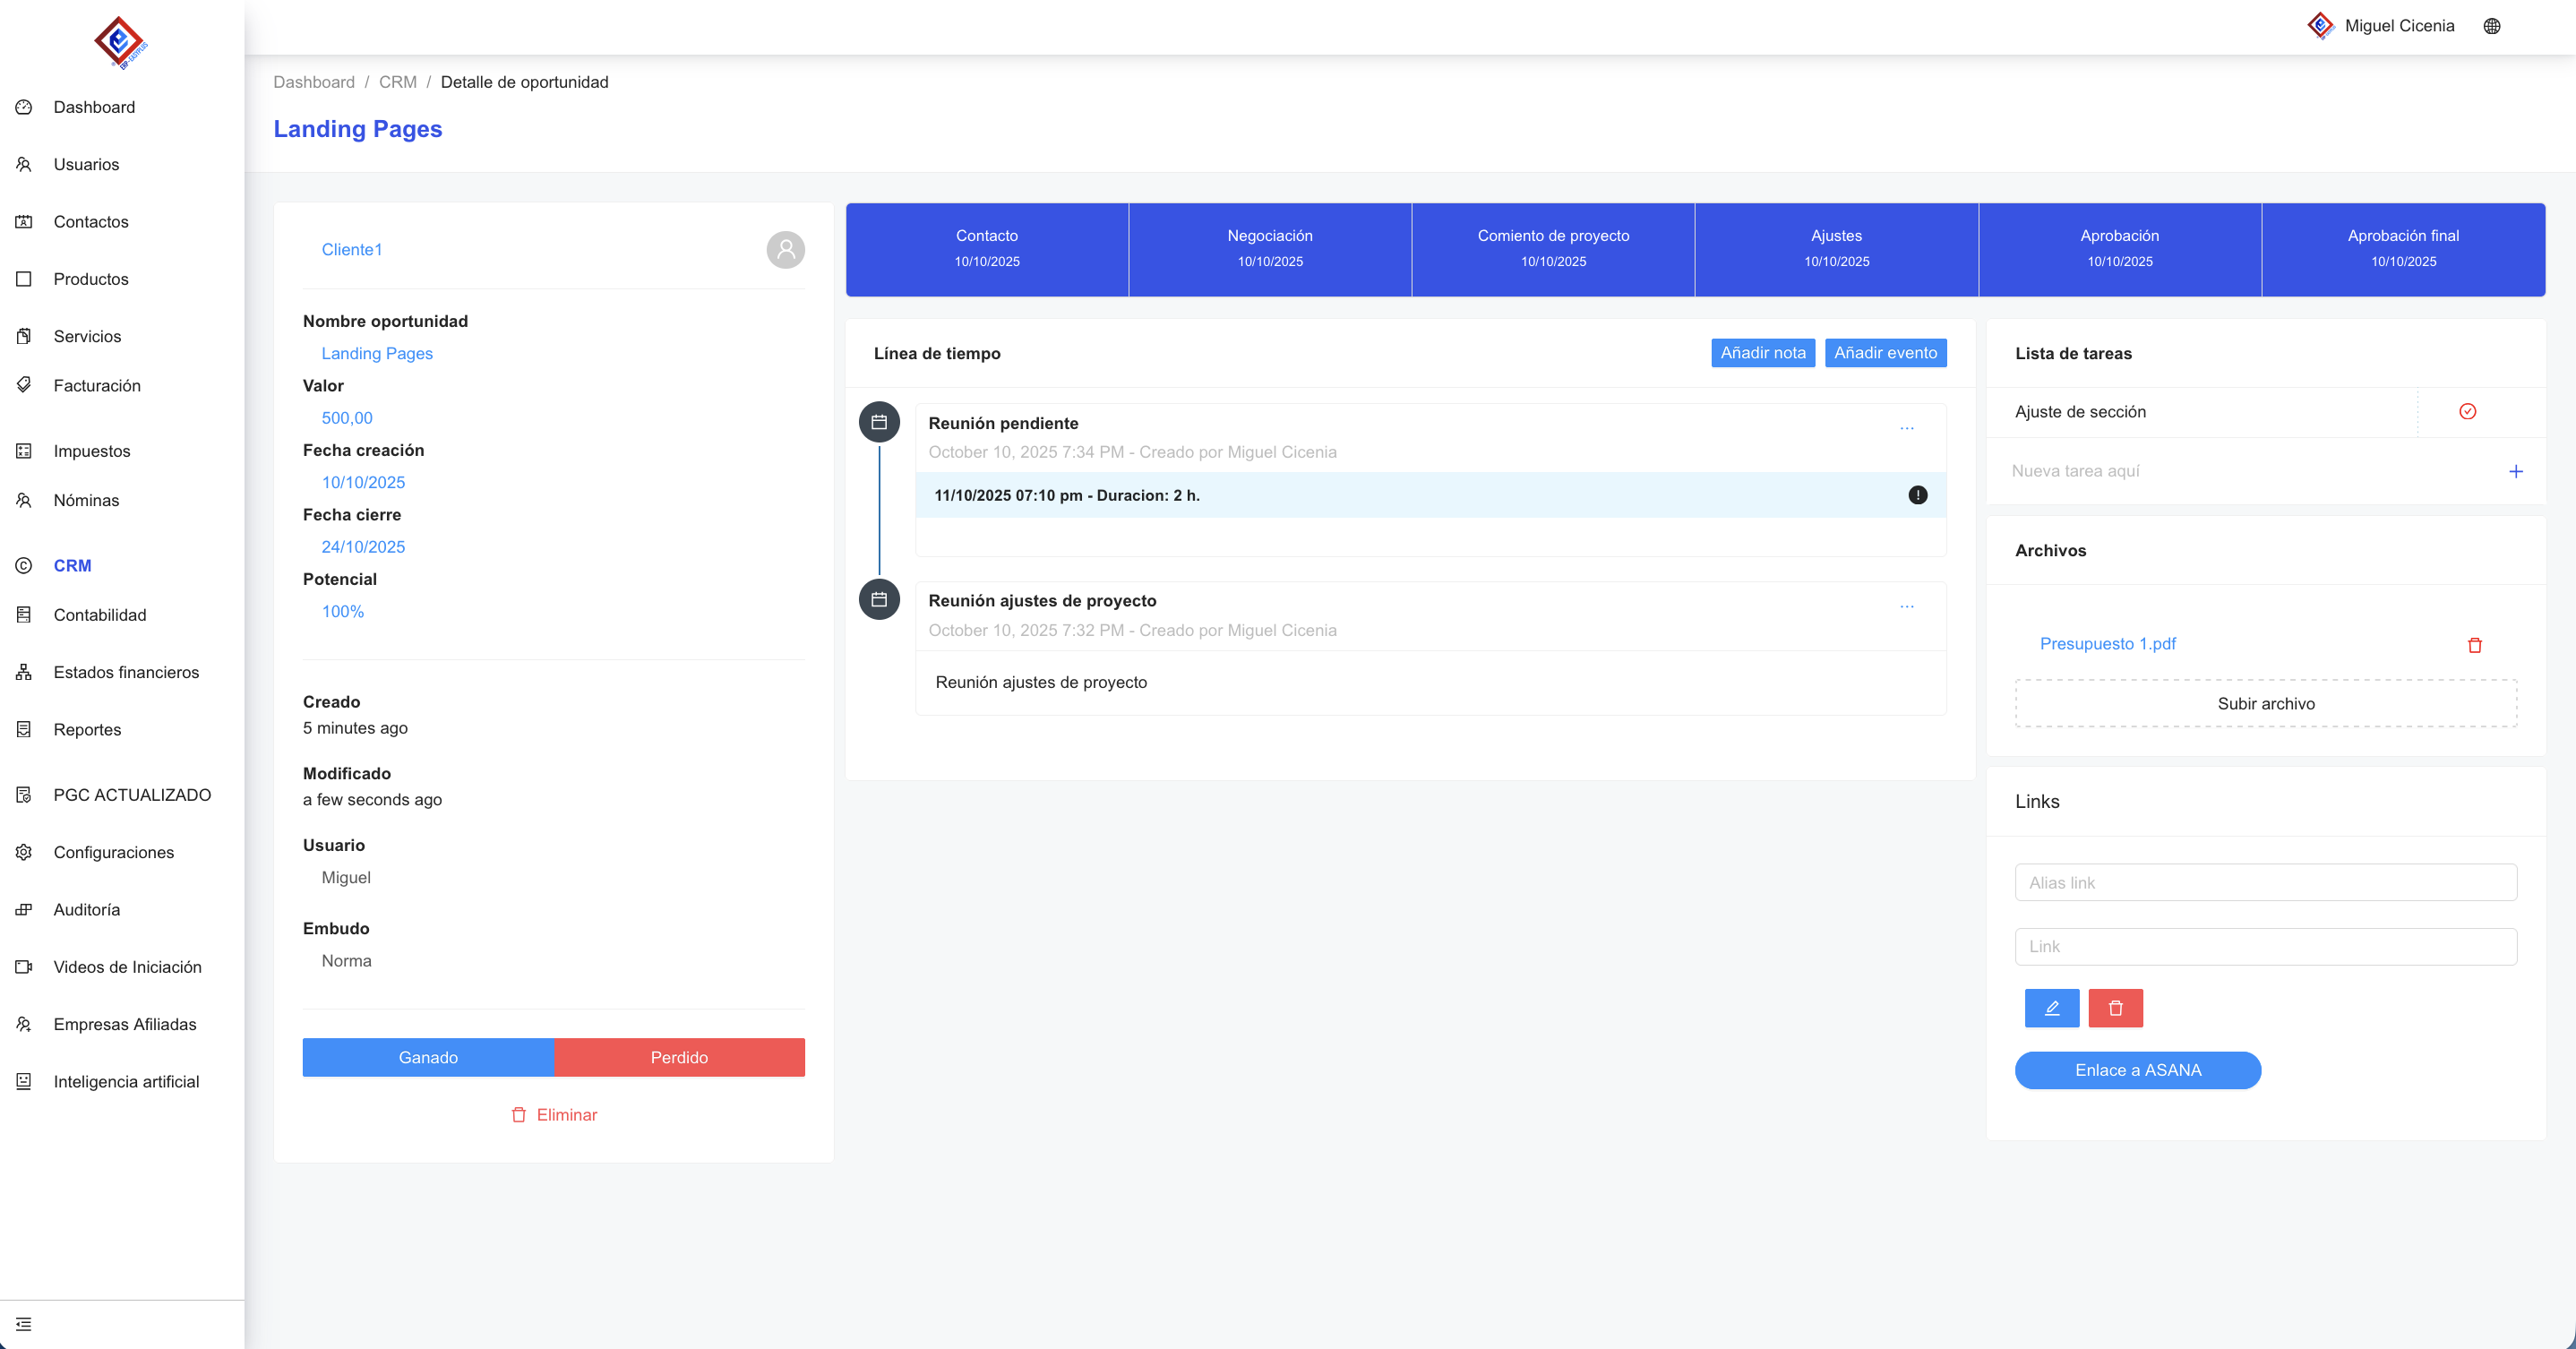Open options menu for Reunión pendiente
The height and width of the screenshot is (1349, 2576).
tap(1906, 428)
